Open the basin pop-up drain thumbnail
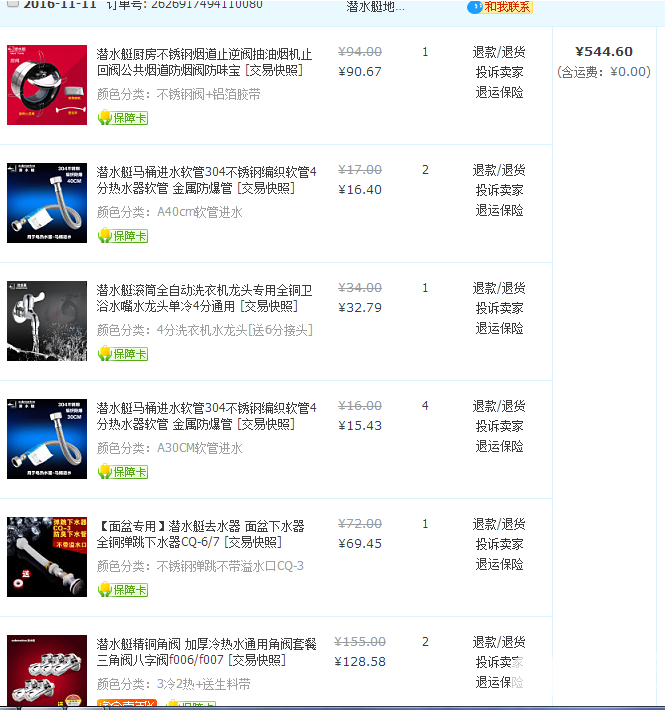665x710 pixels. [x=47, y=557]
